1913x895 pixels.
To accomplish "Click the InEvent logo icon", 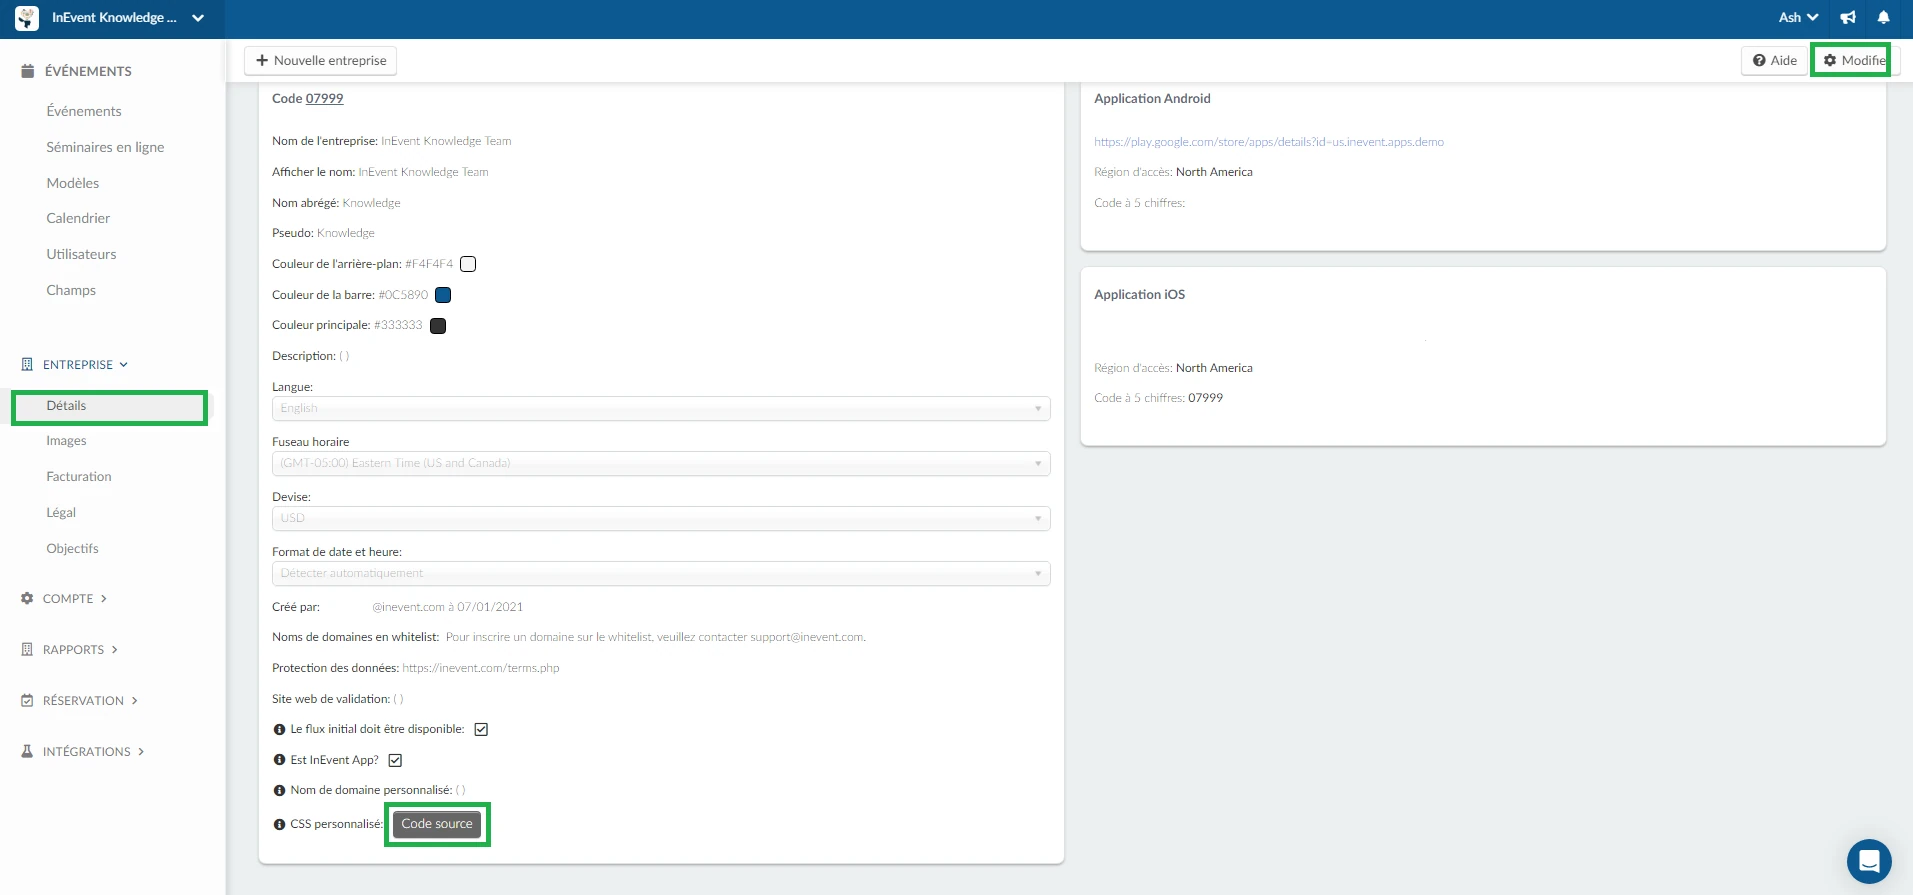I will pos(27,18).
